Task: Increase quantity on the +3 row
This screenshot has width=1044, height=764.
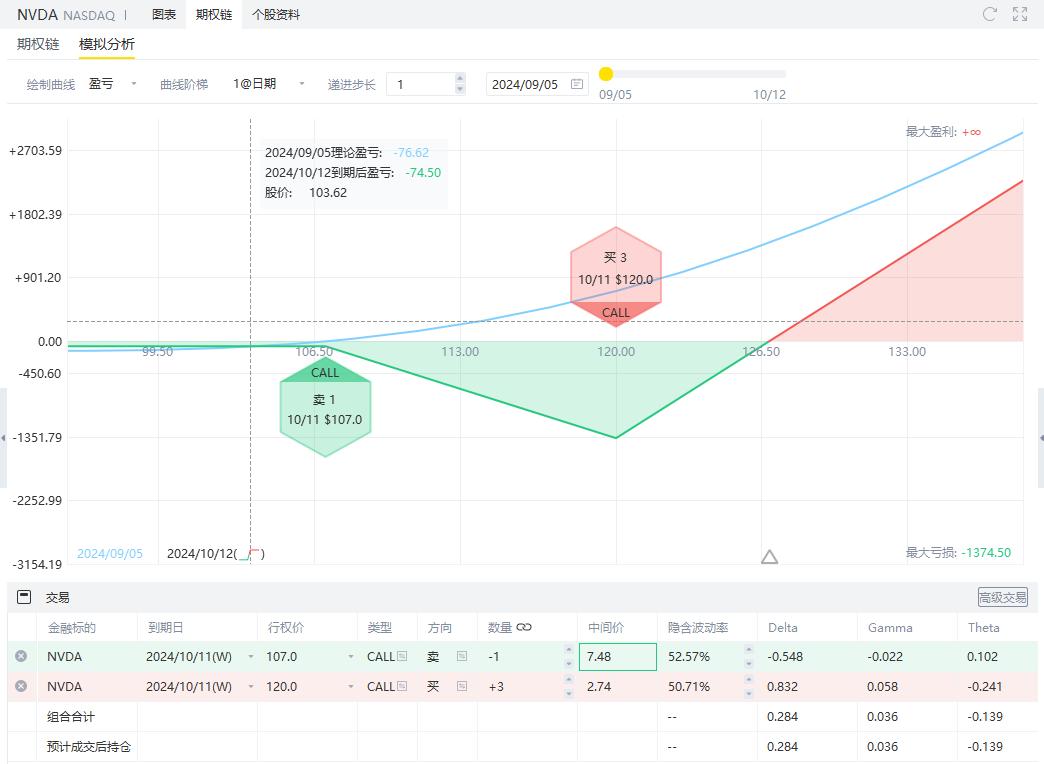Action: pos(569,679)
